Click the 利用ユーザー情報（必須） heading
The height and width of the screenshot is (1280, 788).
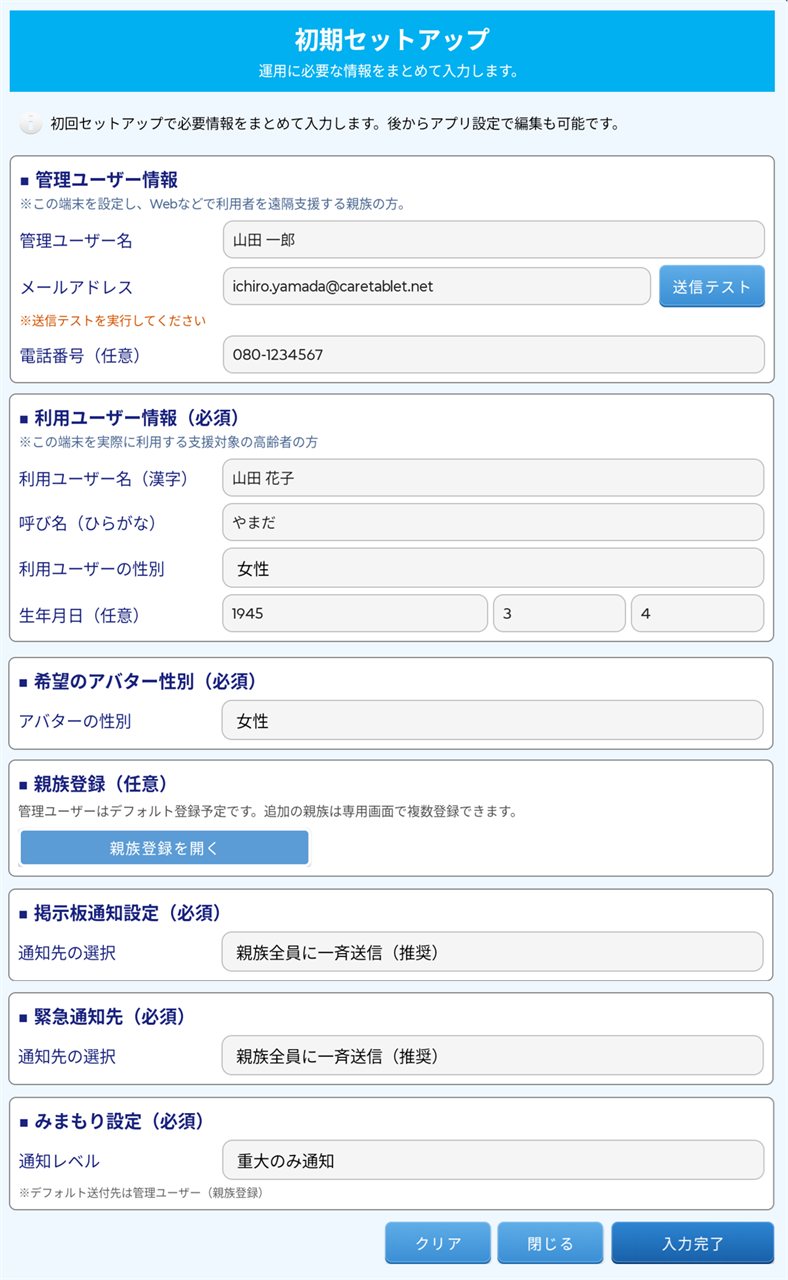129,417
